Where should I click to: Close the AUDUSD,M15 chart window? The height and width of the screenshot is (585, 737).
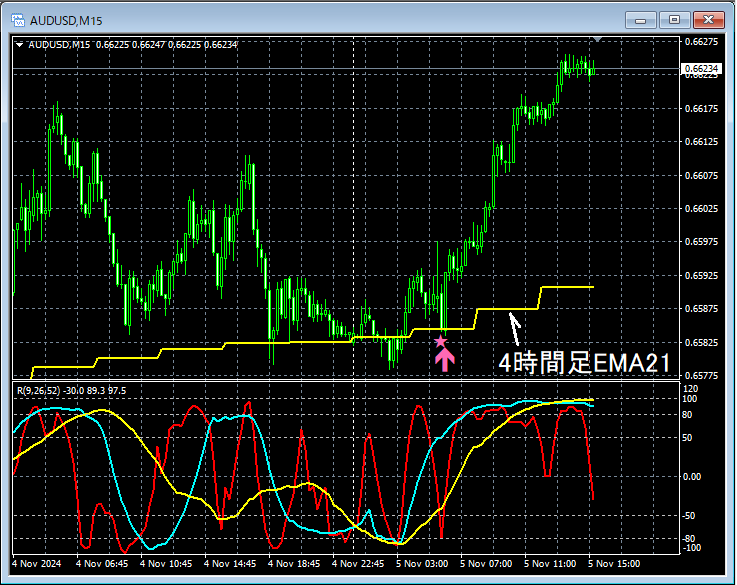[708, 20]
